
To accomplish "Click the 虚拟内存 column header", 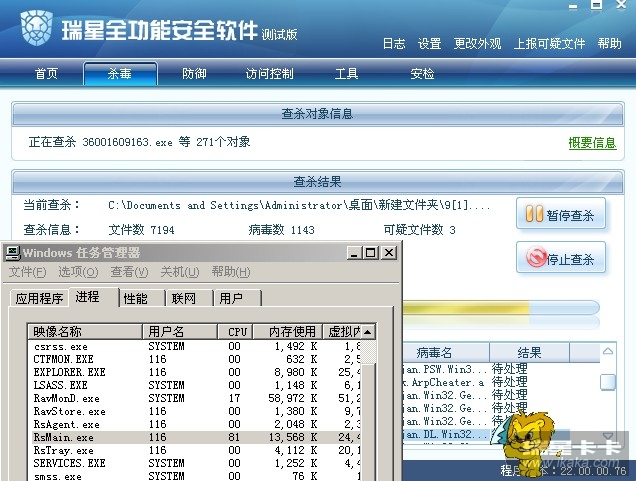I will [x=342, y=332].
